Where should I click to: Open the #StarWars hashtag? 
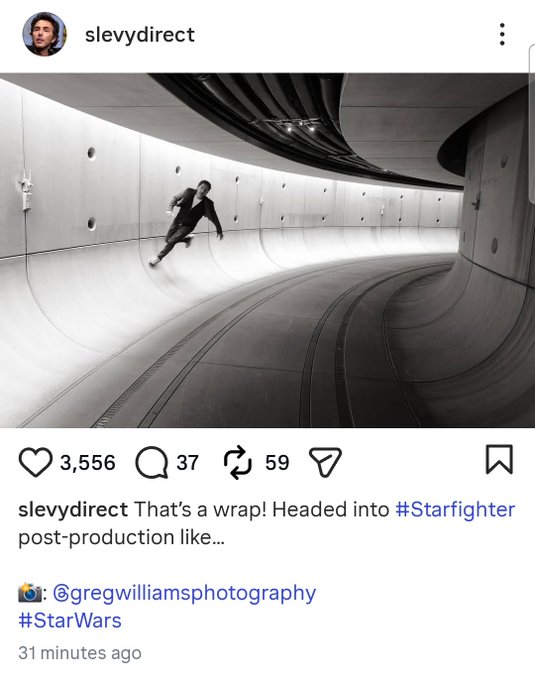[x=70, y=620]
